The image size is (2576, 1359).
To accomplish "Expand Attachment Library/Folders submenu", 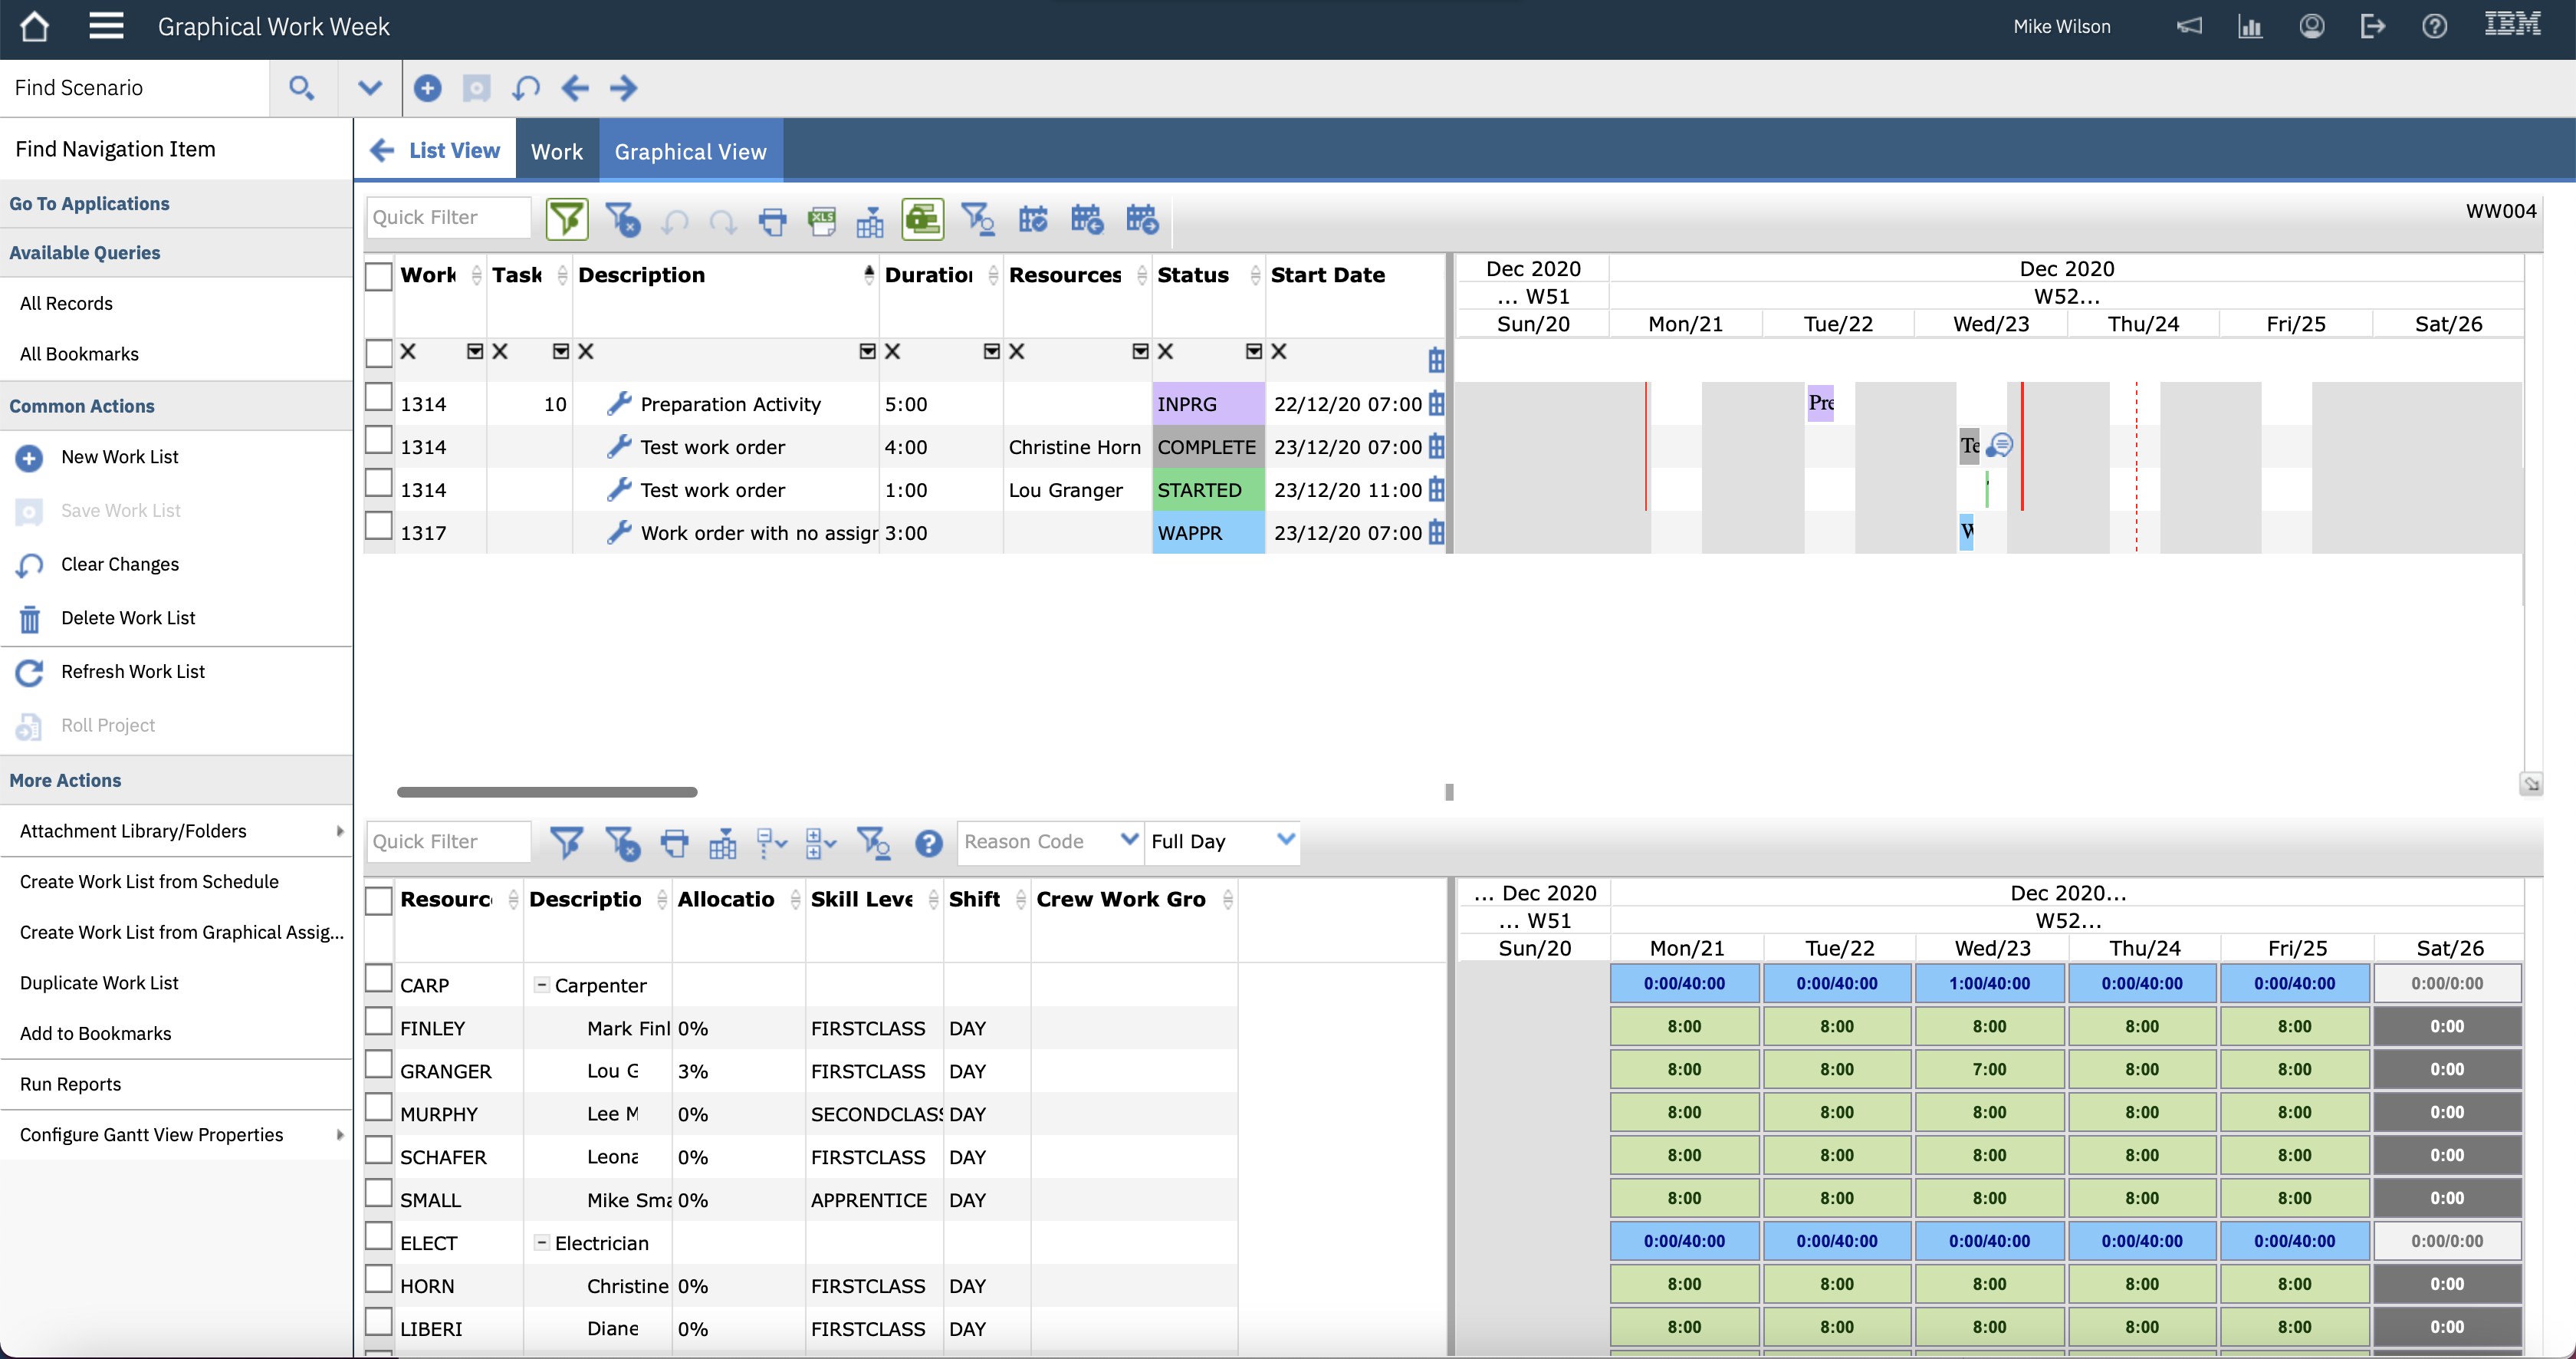I will click(x=340, y=831).
